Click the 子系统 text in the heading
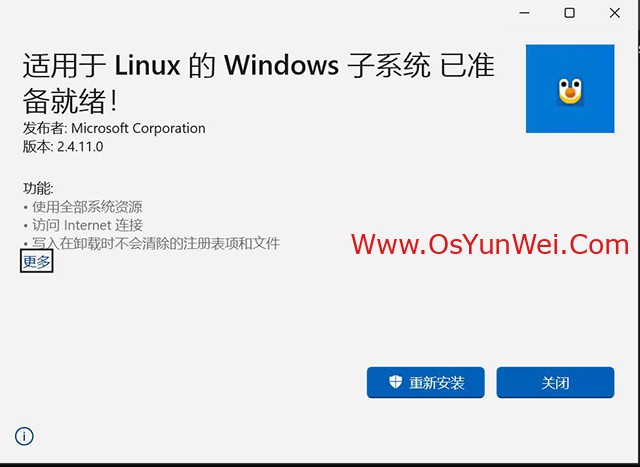Screen dimensions: 640x467 point(389,65)
